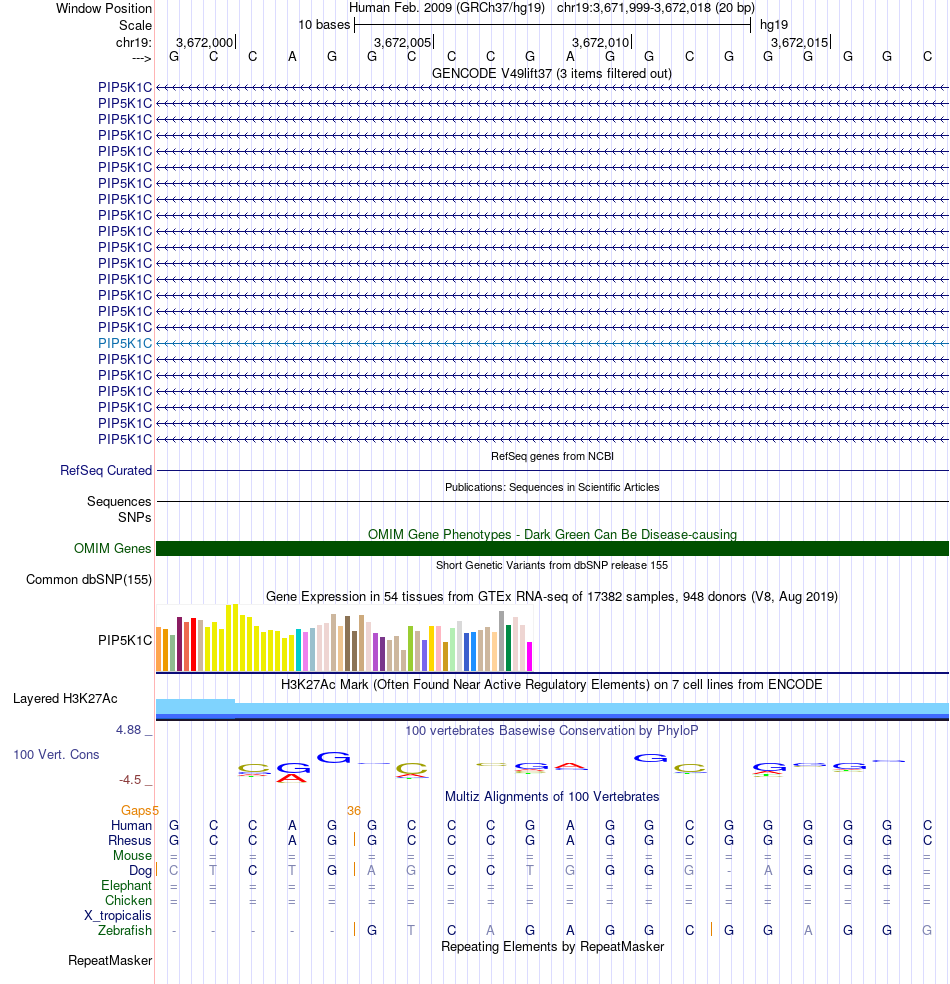Image resolution: width=950 pixels, height=984 pixels.
Task: Click '100 vertebrates Basewise Conservation by PhyloP' title
Action: (552, 730)
